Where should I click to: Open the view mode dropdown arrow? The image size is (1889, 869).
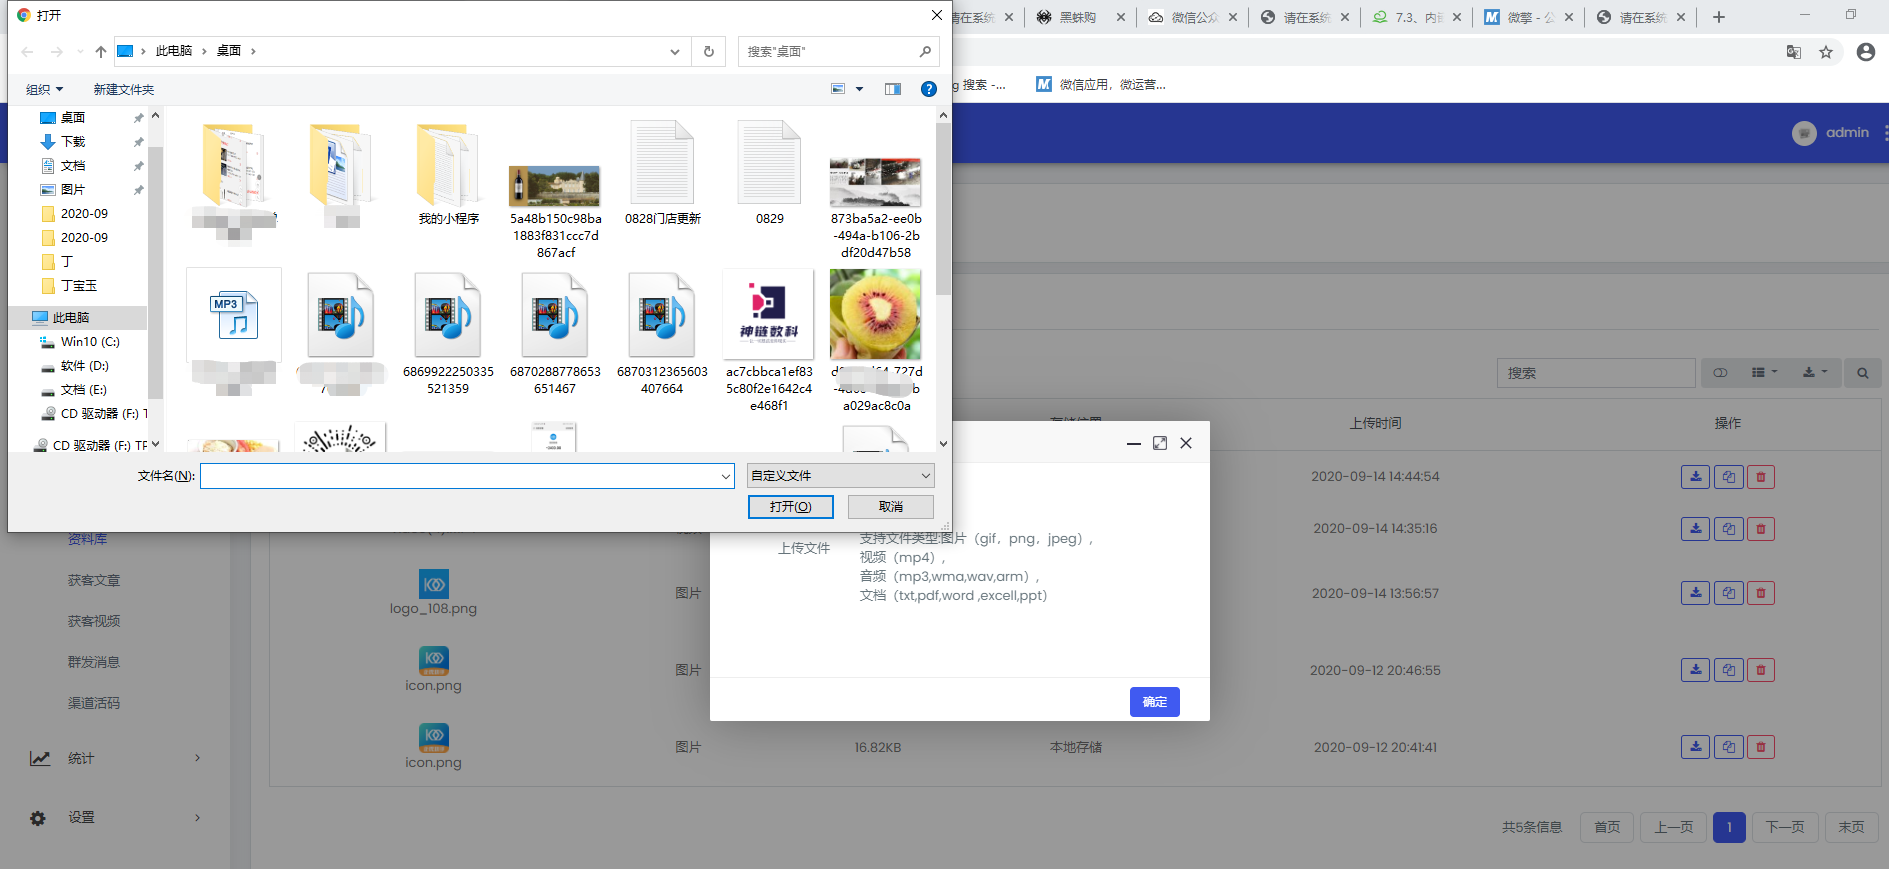coord(859,89)
